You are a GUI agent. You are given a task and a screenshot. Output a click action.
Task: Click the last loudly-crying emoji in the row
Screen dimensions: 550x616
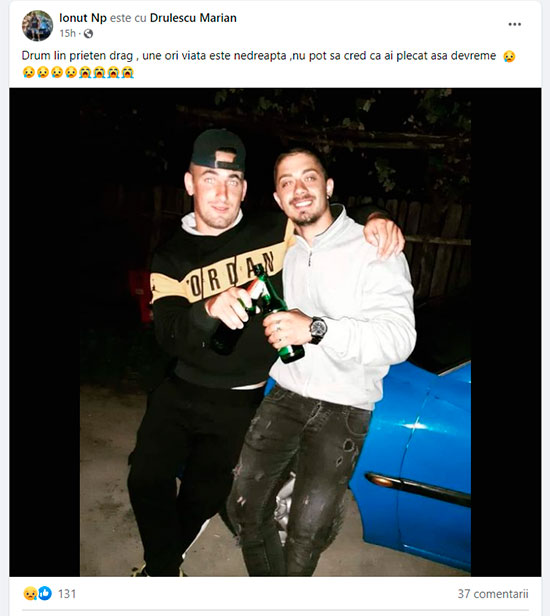[128, 72]
